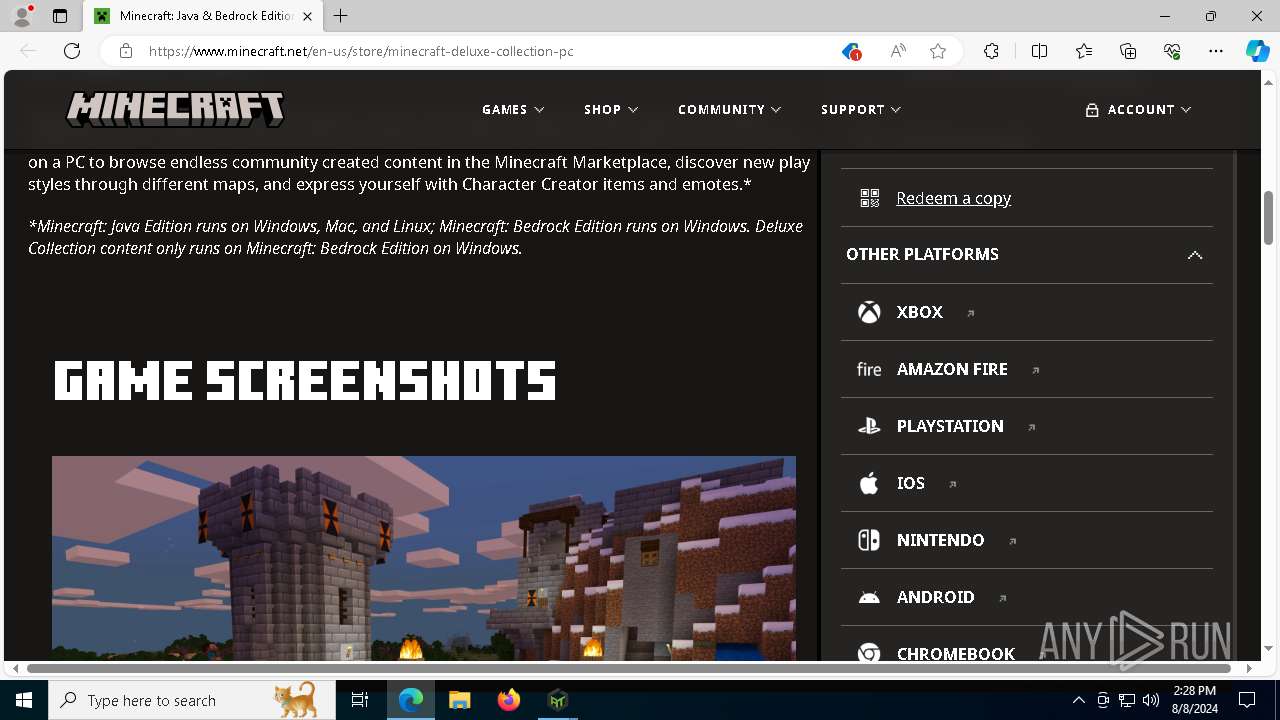Click the castle game screenshot image
This screenshot has height=720, width=1280.
424,558
